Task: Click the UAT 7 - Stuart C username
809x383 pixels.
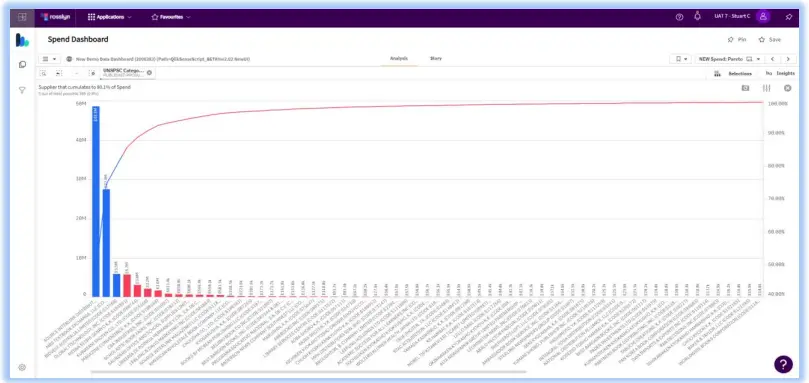Action: (x=732, y=17)
